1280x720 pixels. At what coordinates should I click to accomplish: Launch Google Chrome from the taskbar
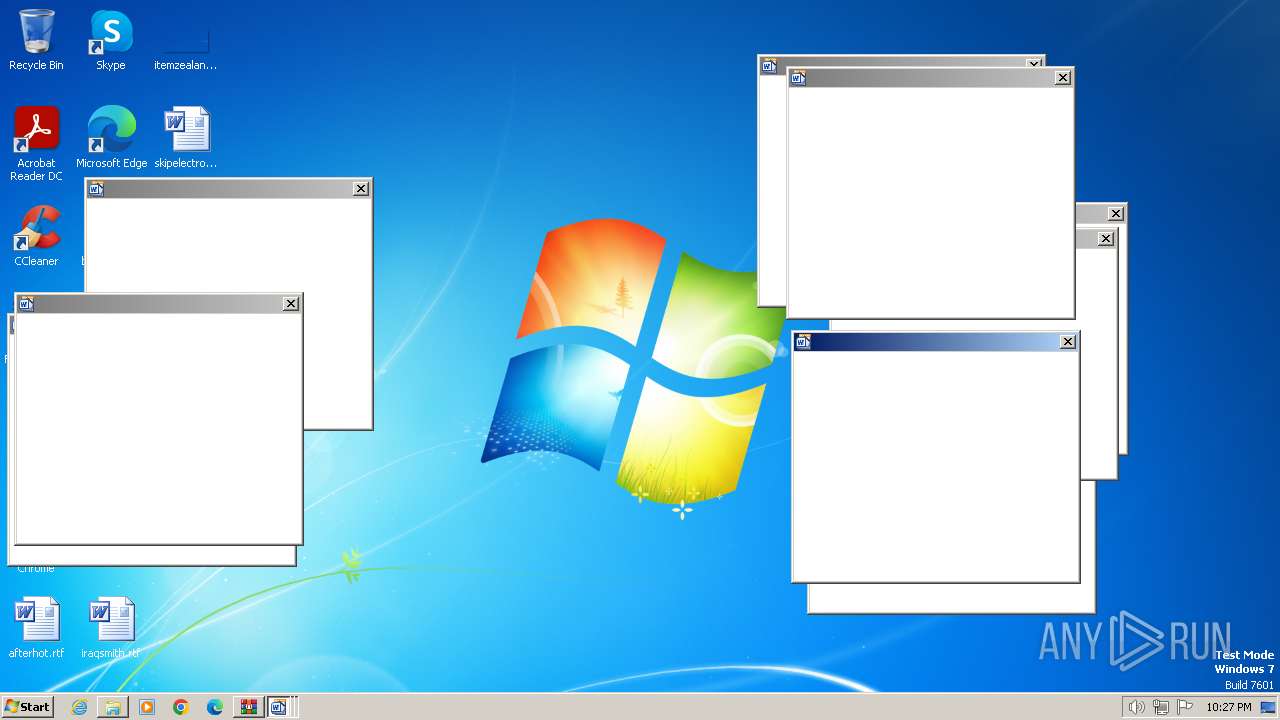(181, 707)
